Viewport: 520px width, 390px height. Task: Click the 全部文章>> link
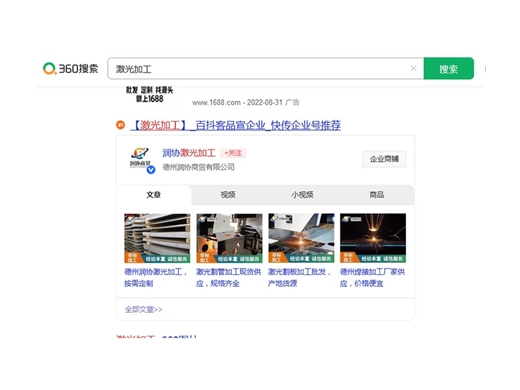point(144,309)
